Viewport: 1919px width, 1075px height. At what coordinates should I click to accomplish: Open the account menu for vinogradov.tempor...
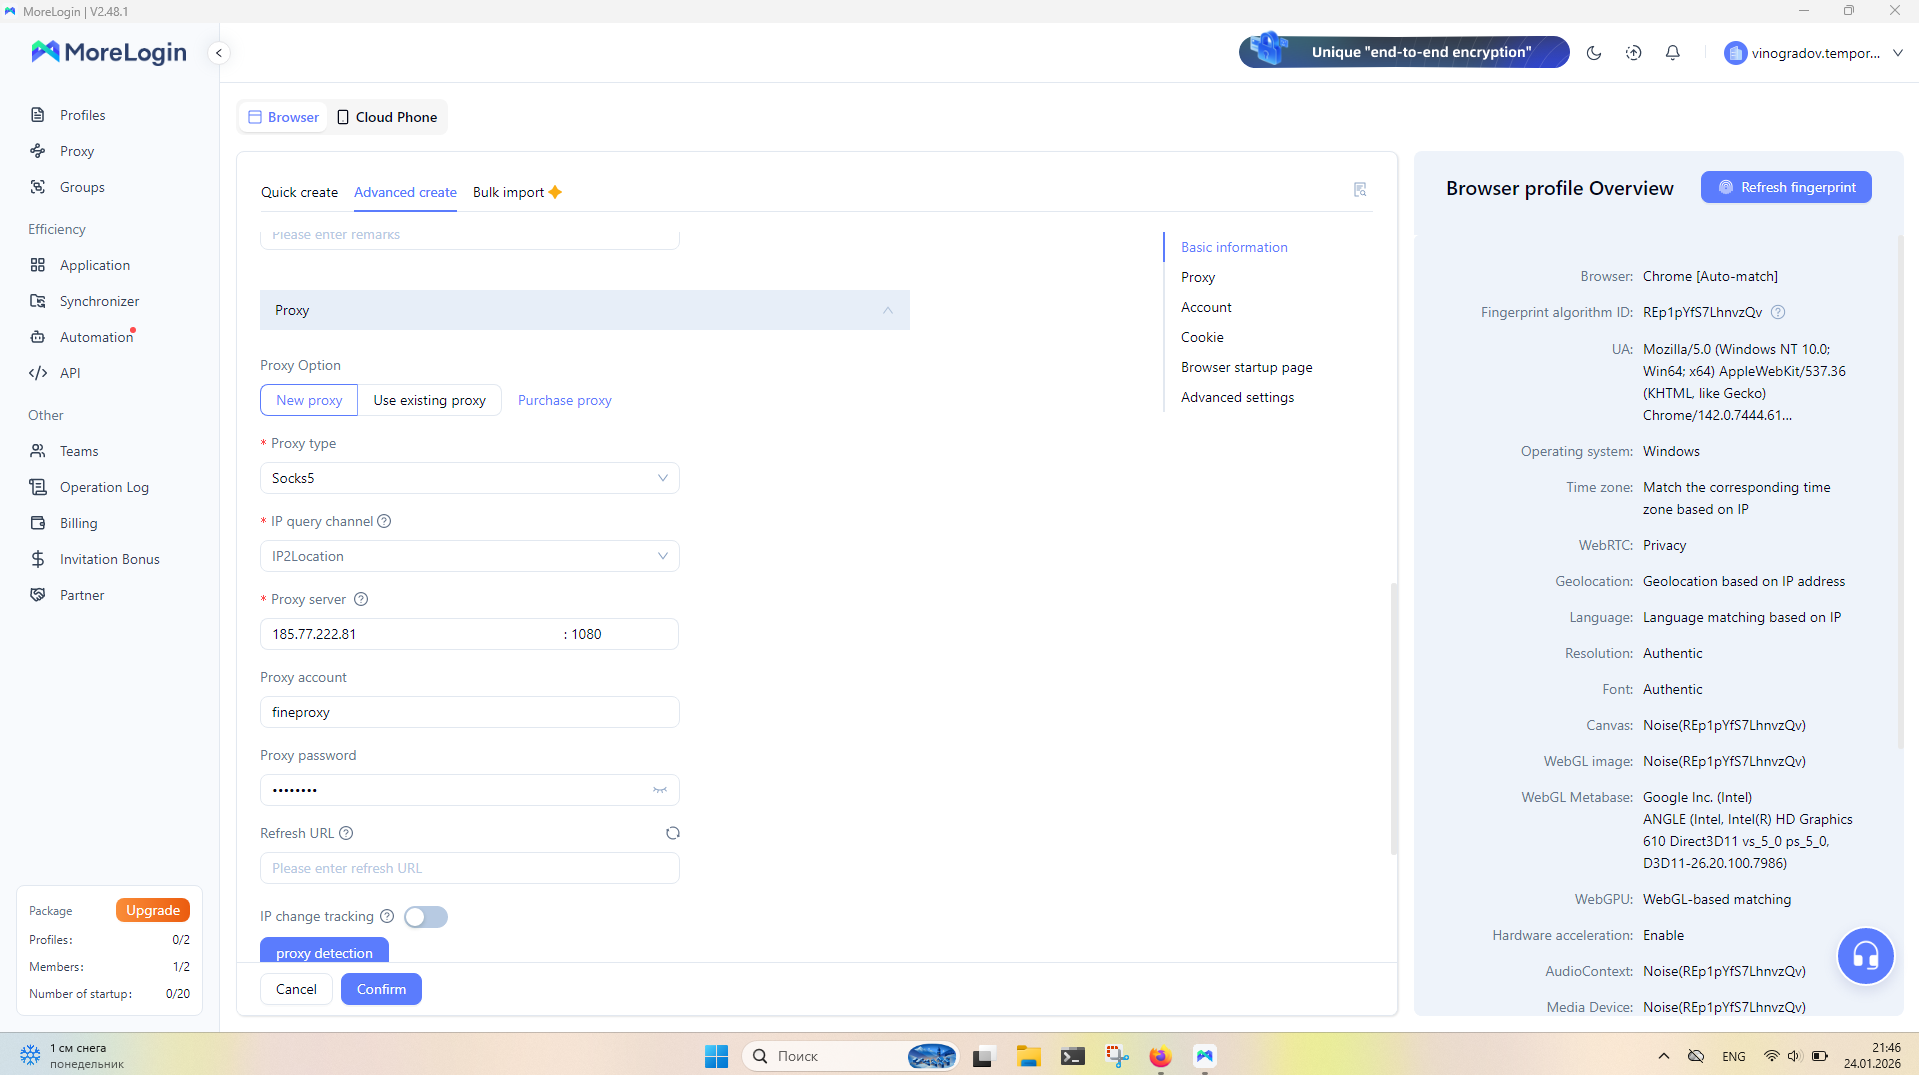click(x=1814, y=53)
